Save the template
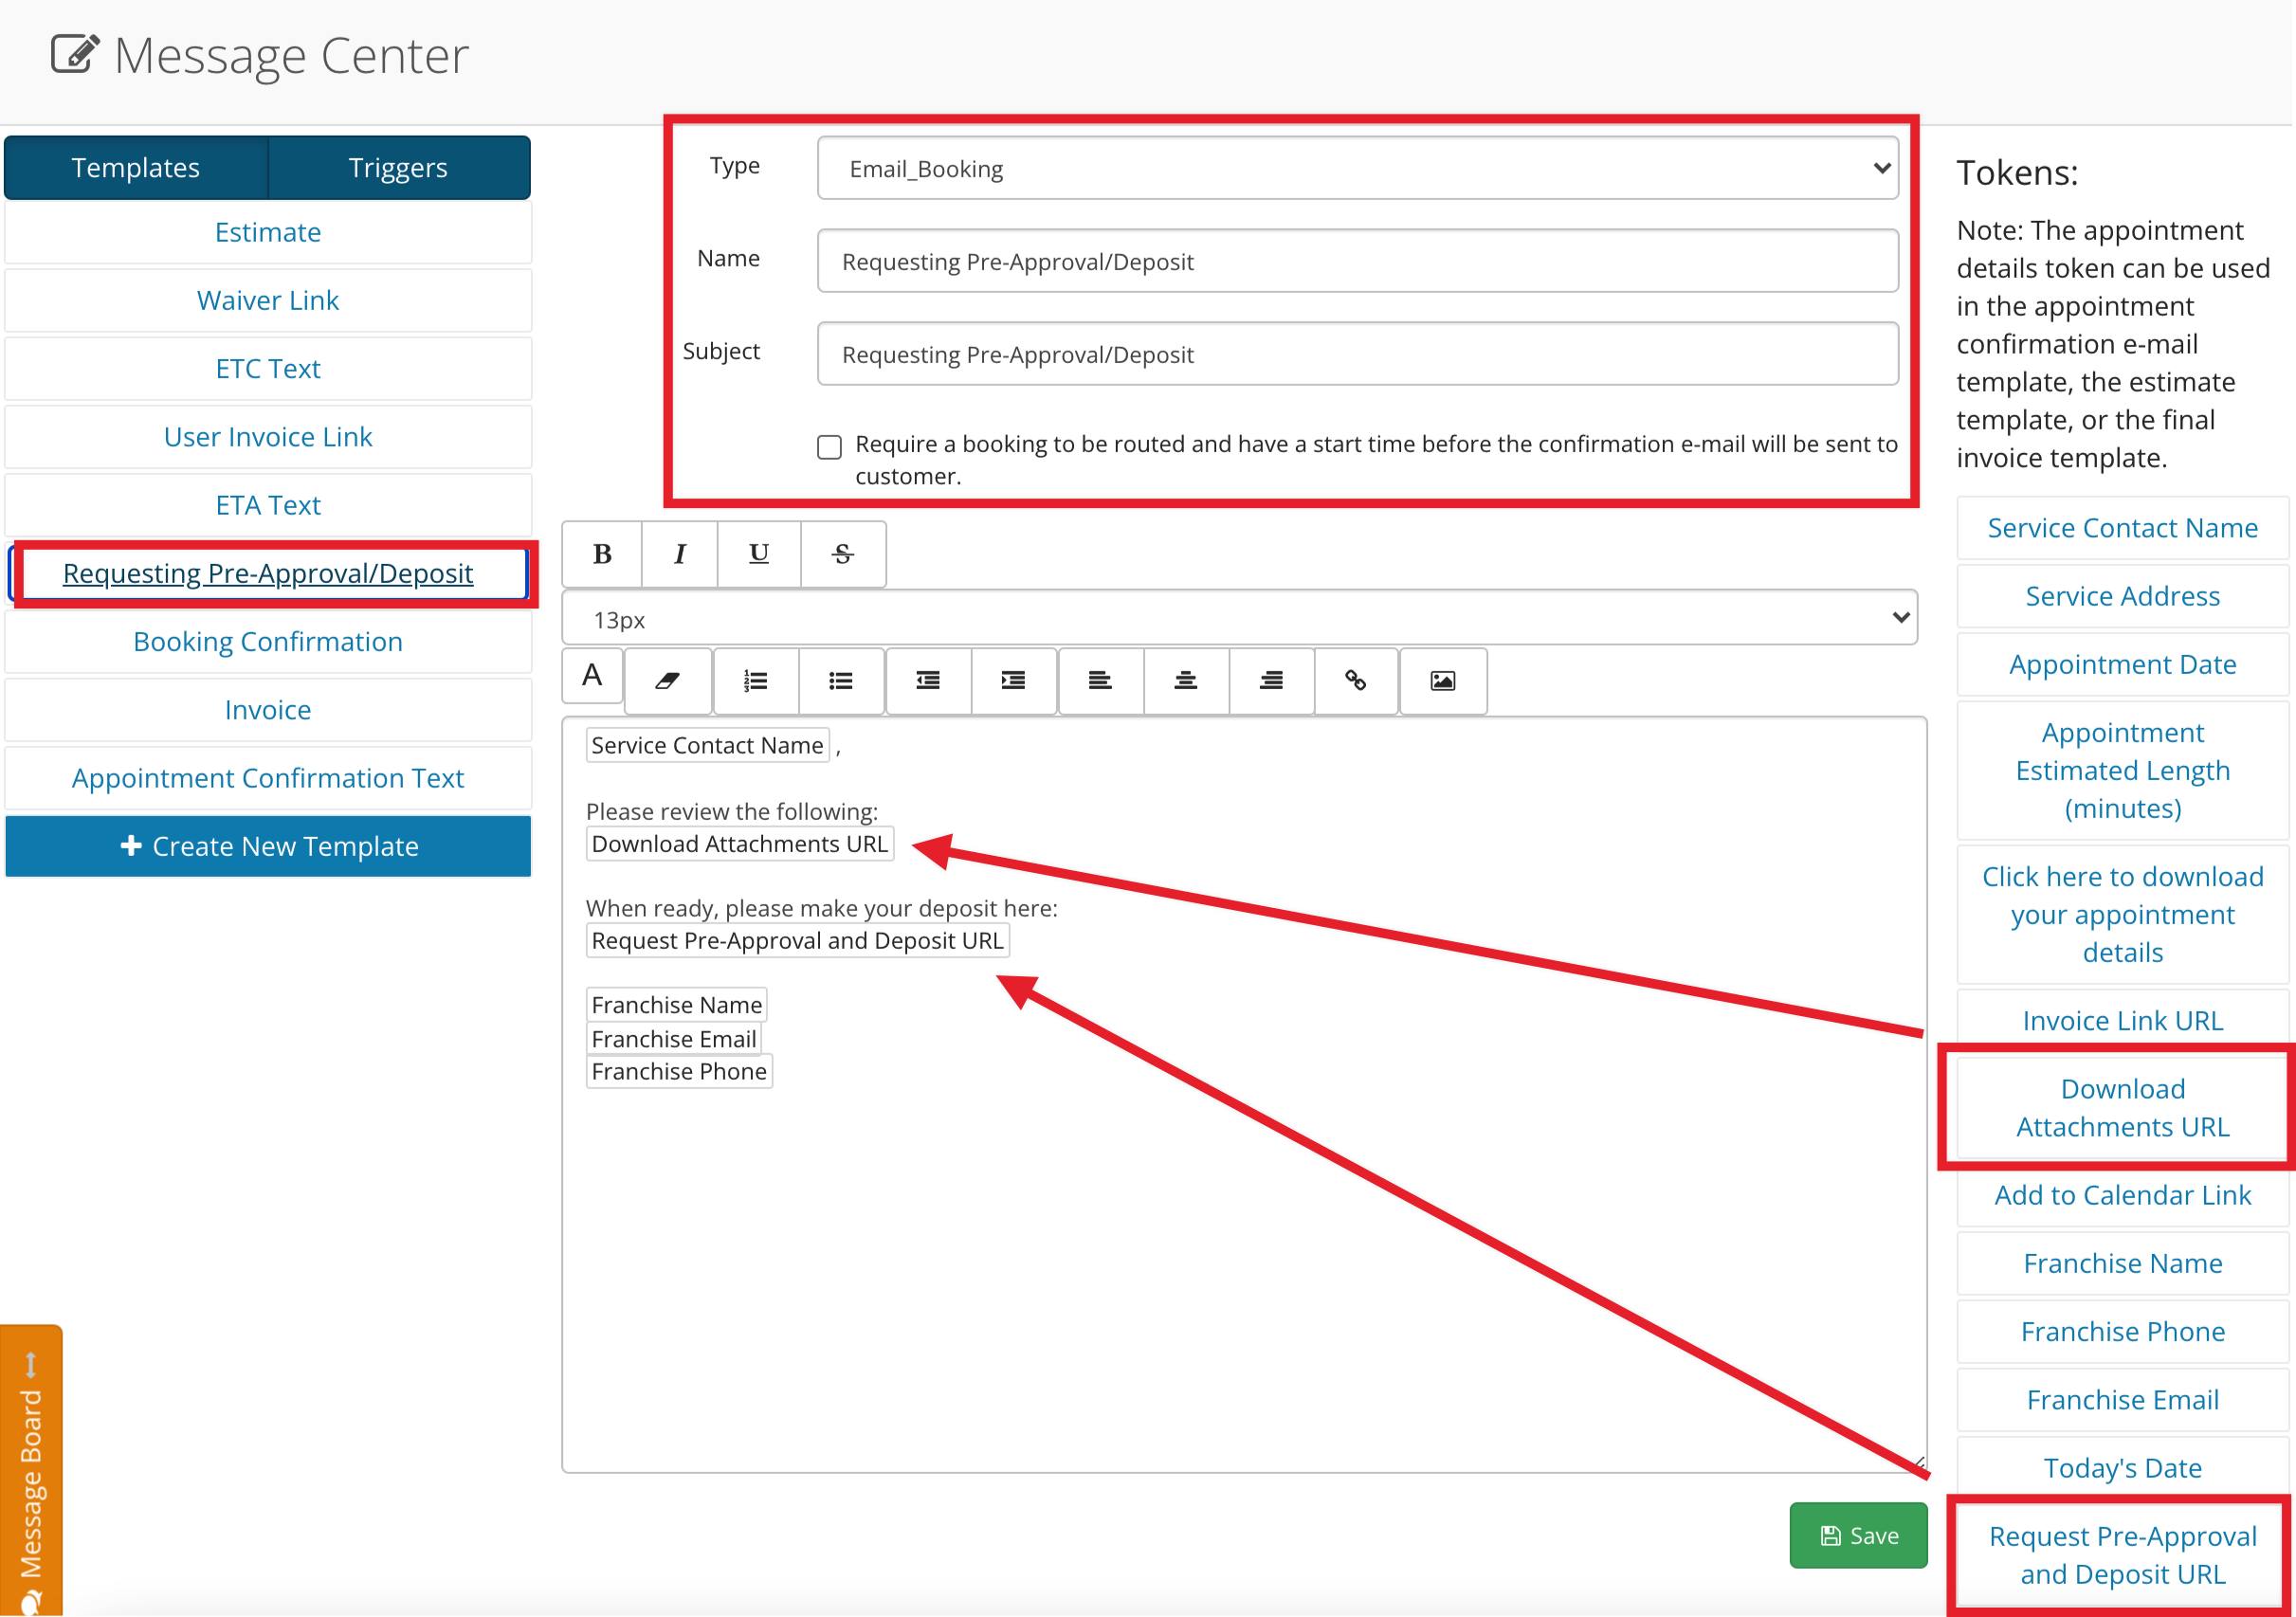This screenshot has height=1617, width=2296. pyautogui.click(x=1858, y=1535)
